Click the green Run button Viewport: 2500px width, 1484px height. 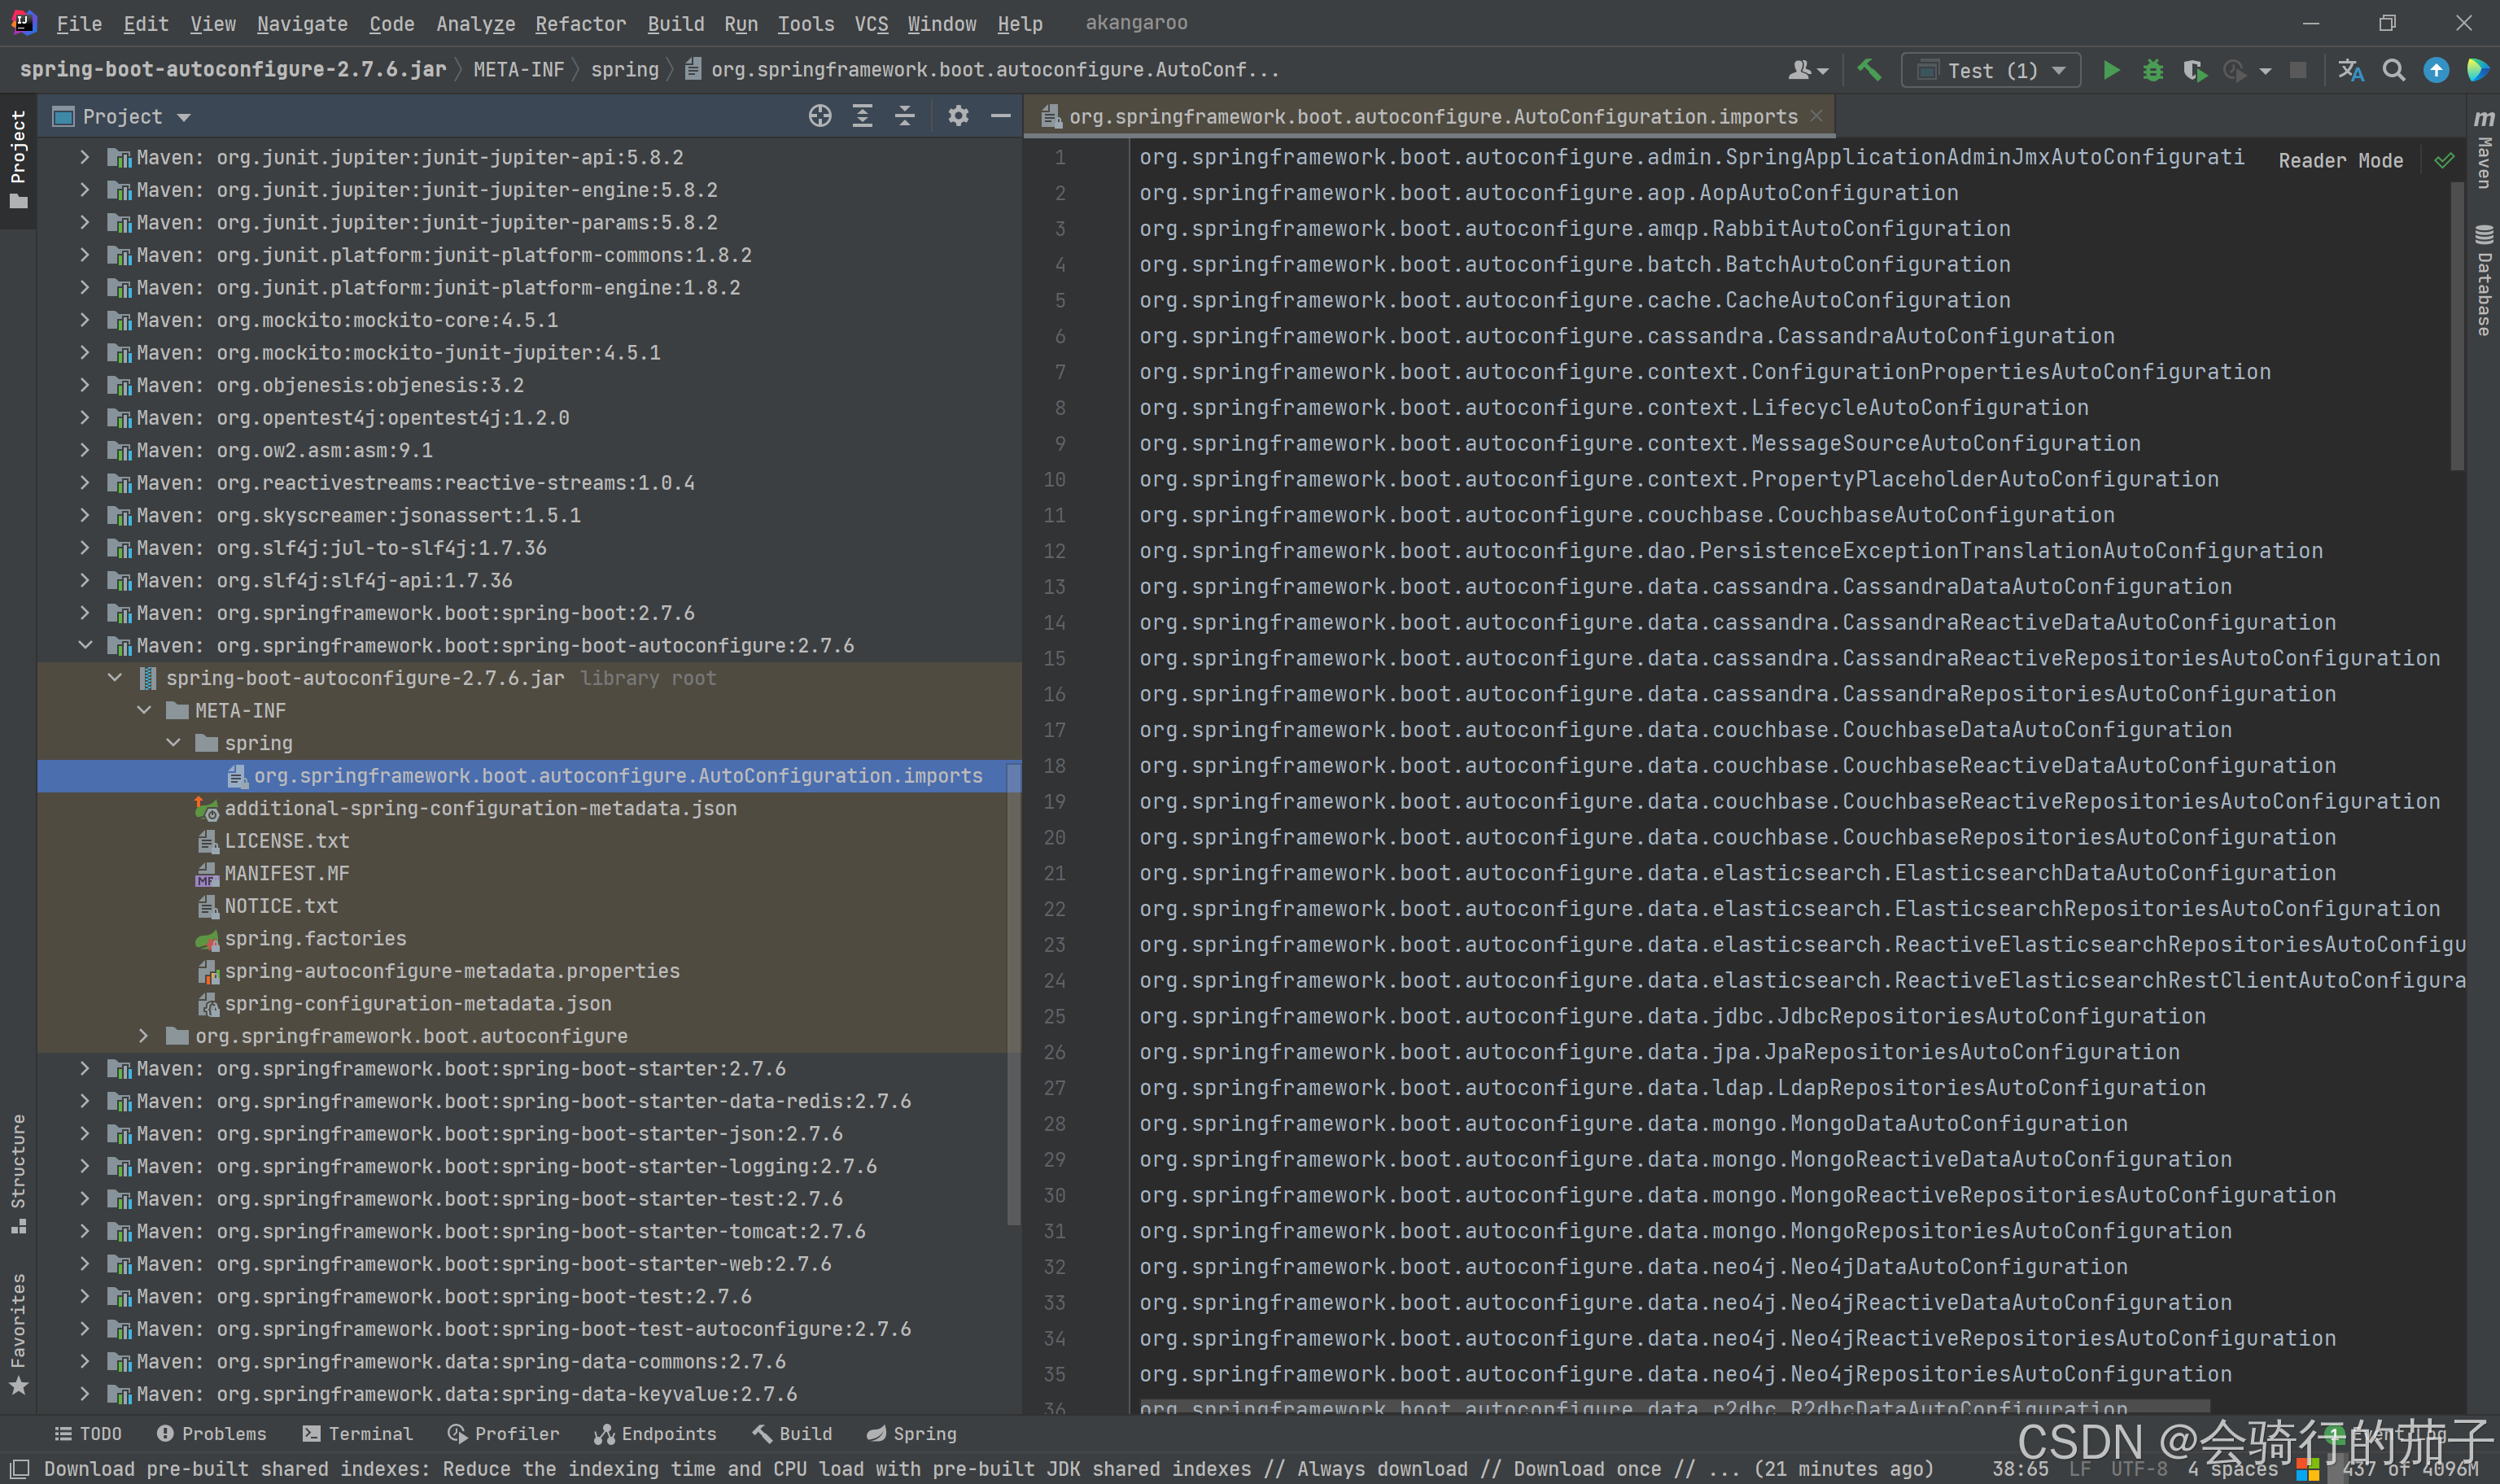pos(2111,70)
